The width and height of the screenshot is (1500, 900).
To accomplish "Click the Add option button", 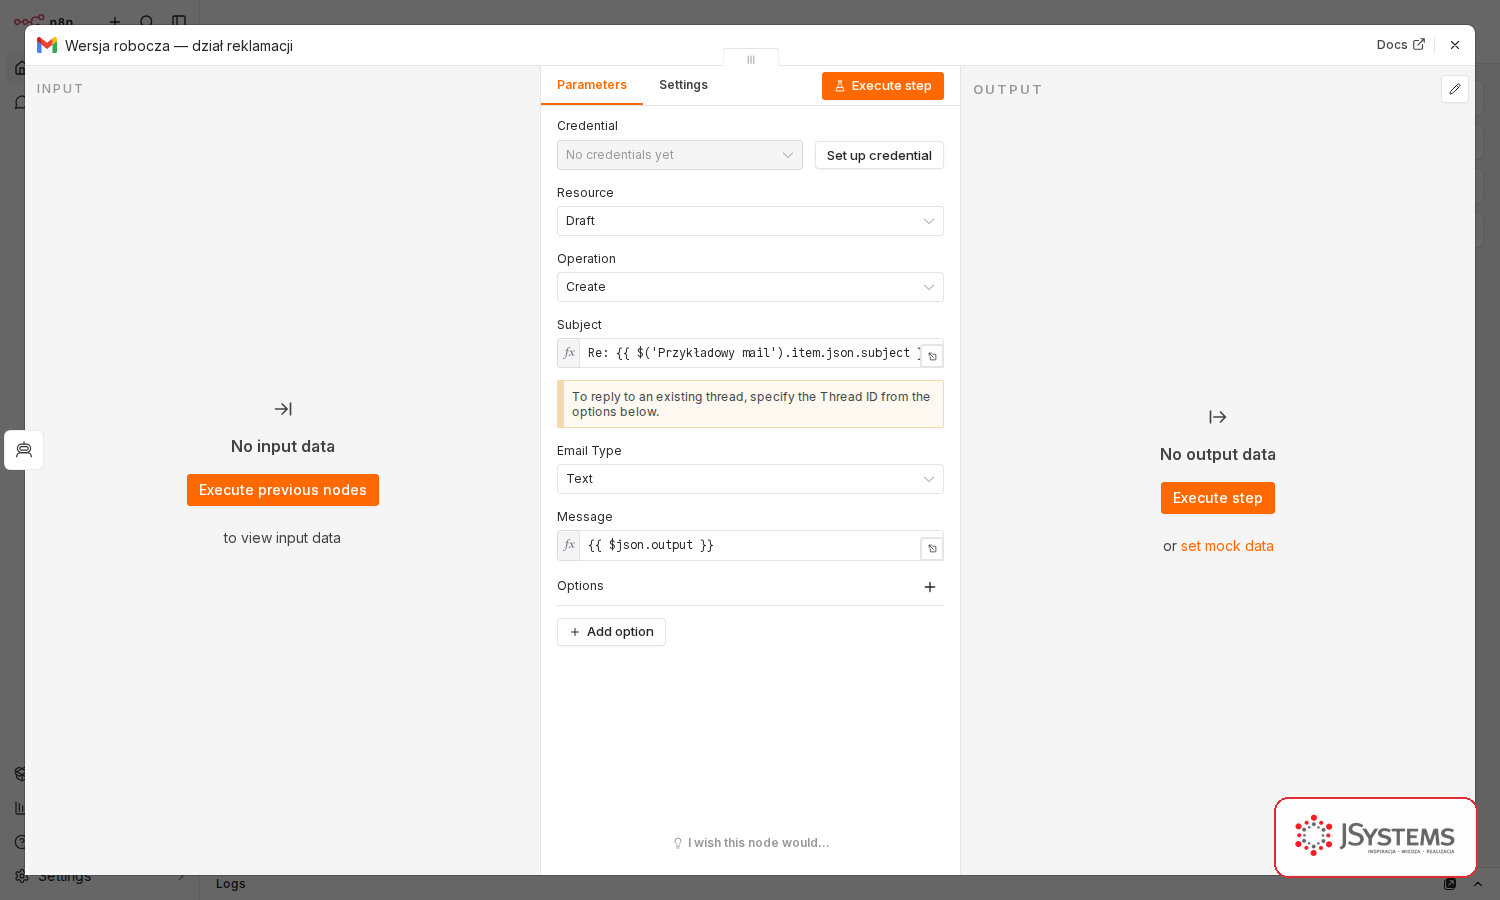I will (x=611, y=632).
